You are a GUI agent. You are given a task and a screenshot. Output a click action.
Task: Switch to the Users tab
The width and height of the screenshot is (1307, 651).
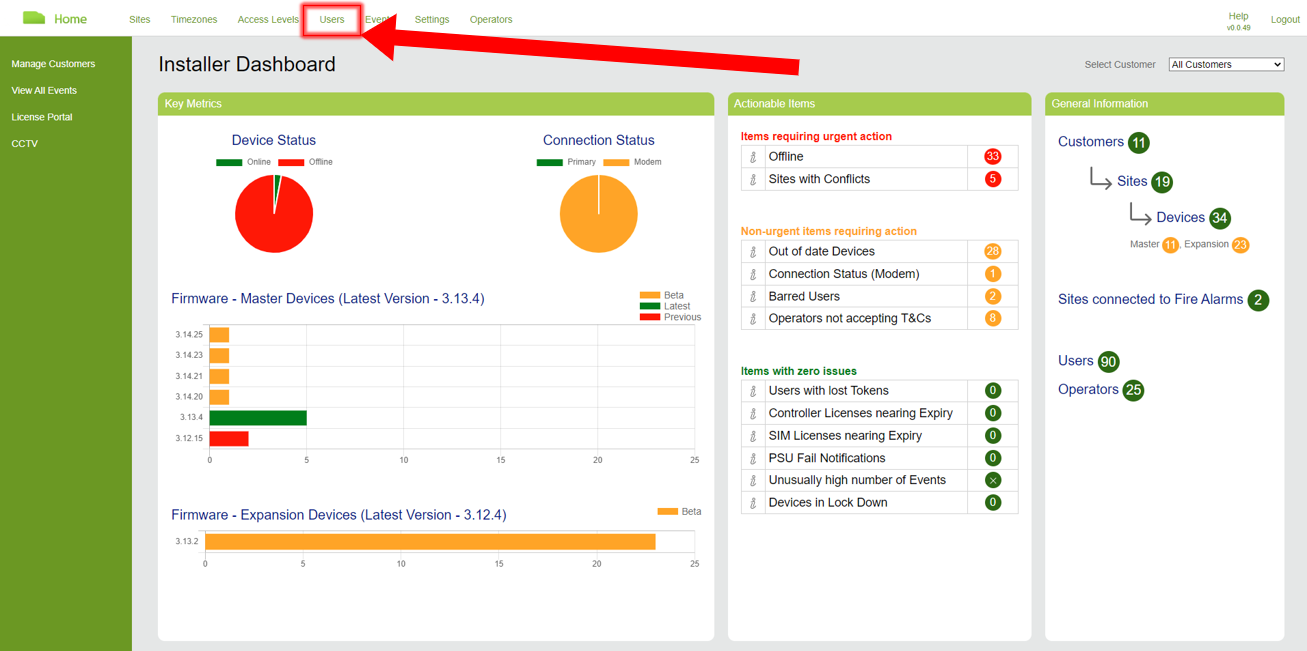[330, 19]
